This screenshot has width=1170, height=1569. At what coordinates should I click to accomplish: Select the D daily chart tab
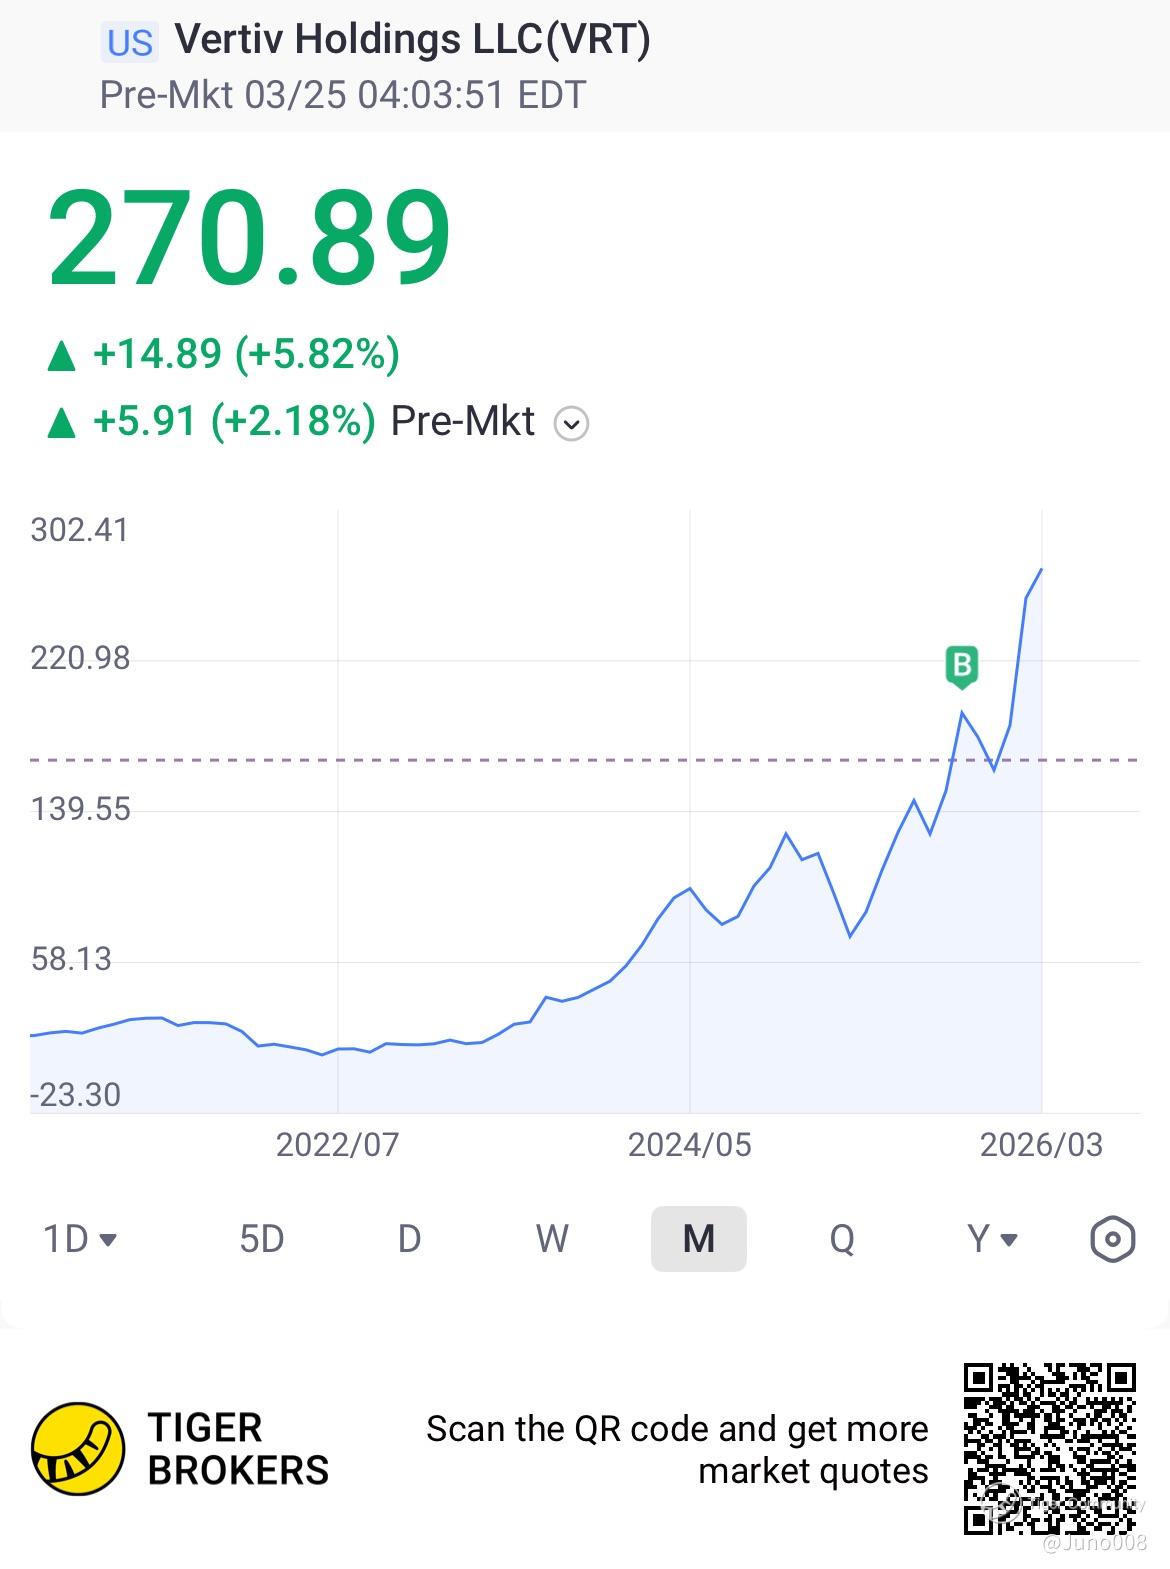pyautogui.click(x=409, y=1240)
